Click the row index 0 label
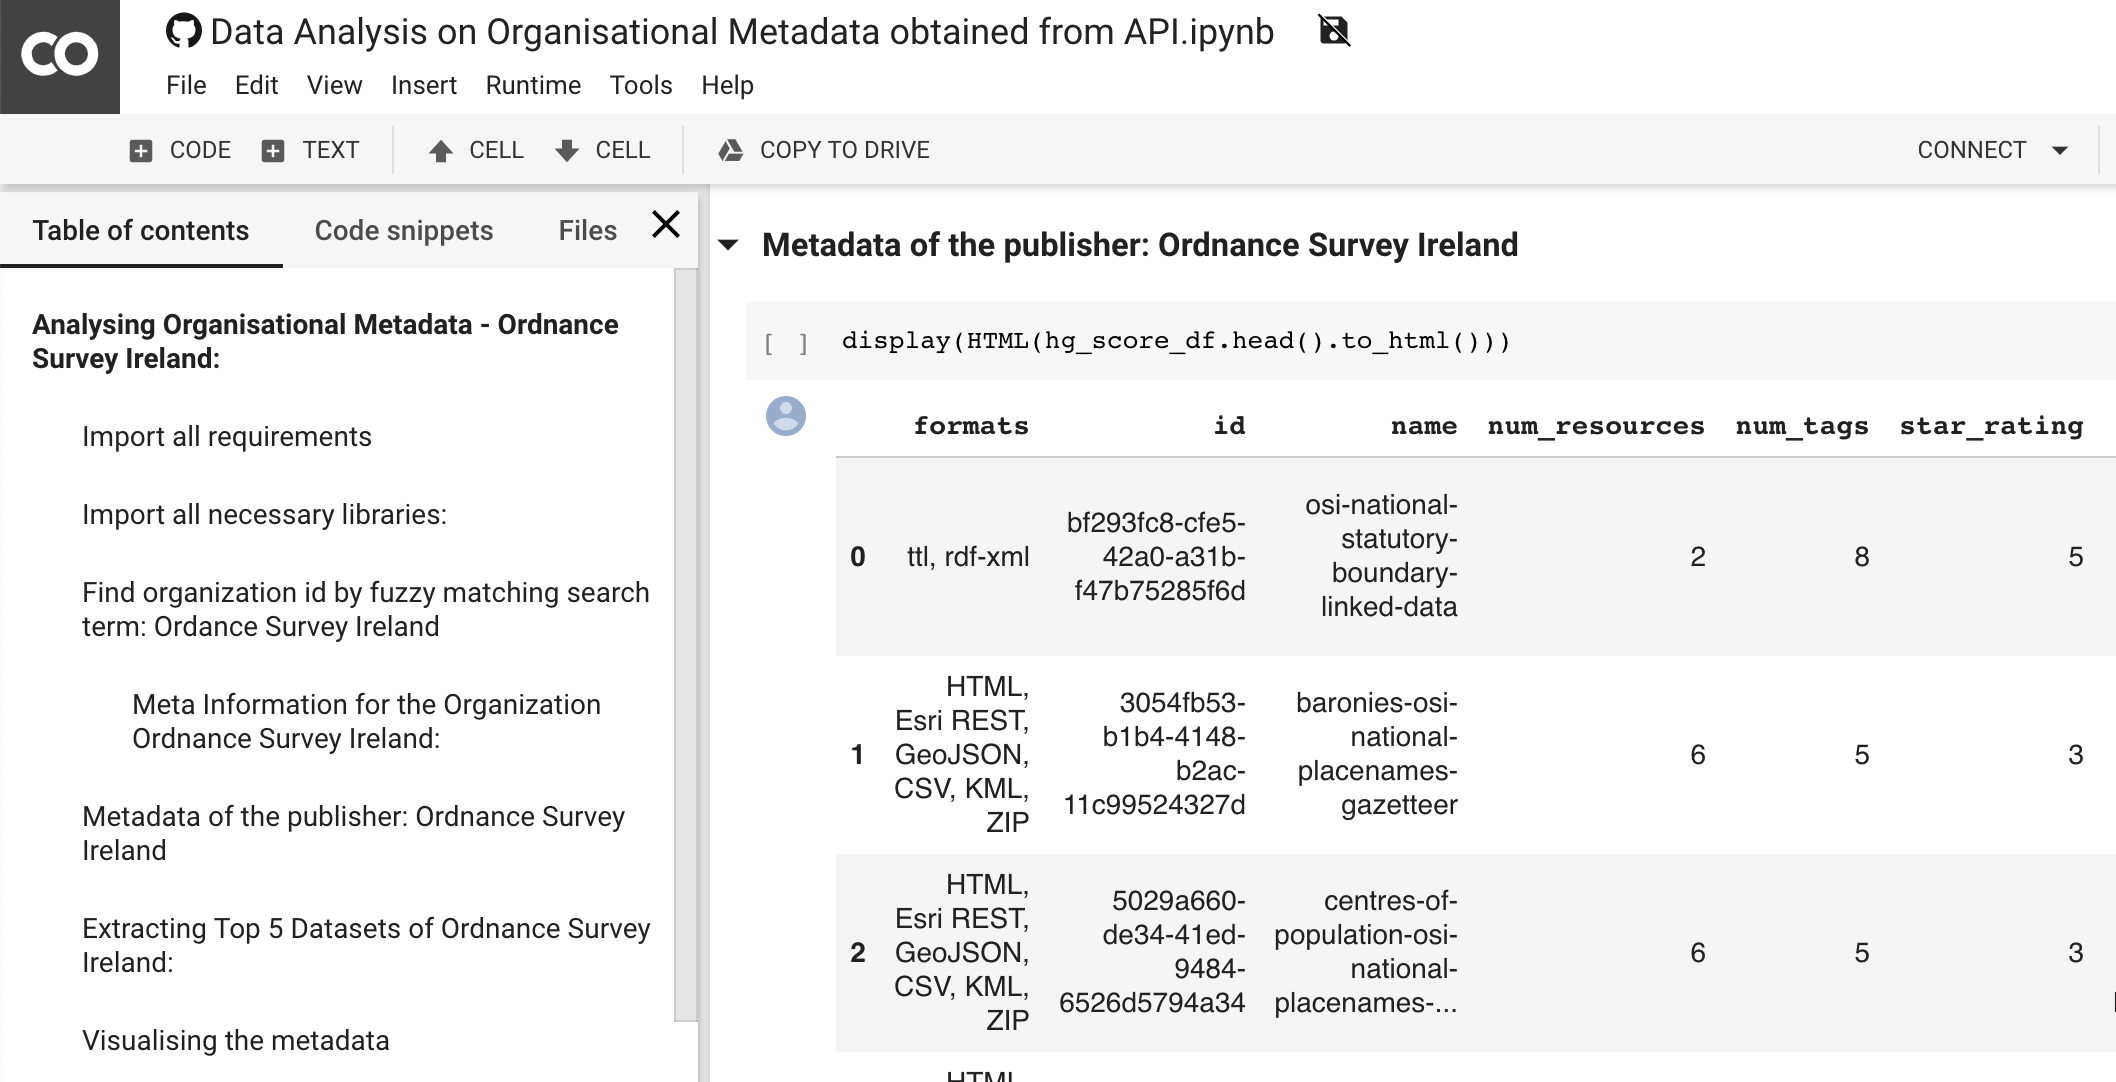The image size is (2116, 1082). click(858, 556)
